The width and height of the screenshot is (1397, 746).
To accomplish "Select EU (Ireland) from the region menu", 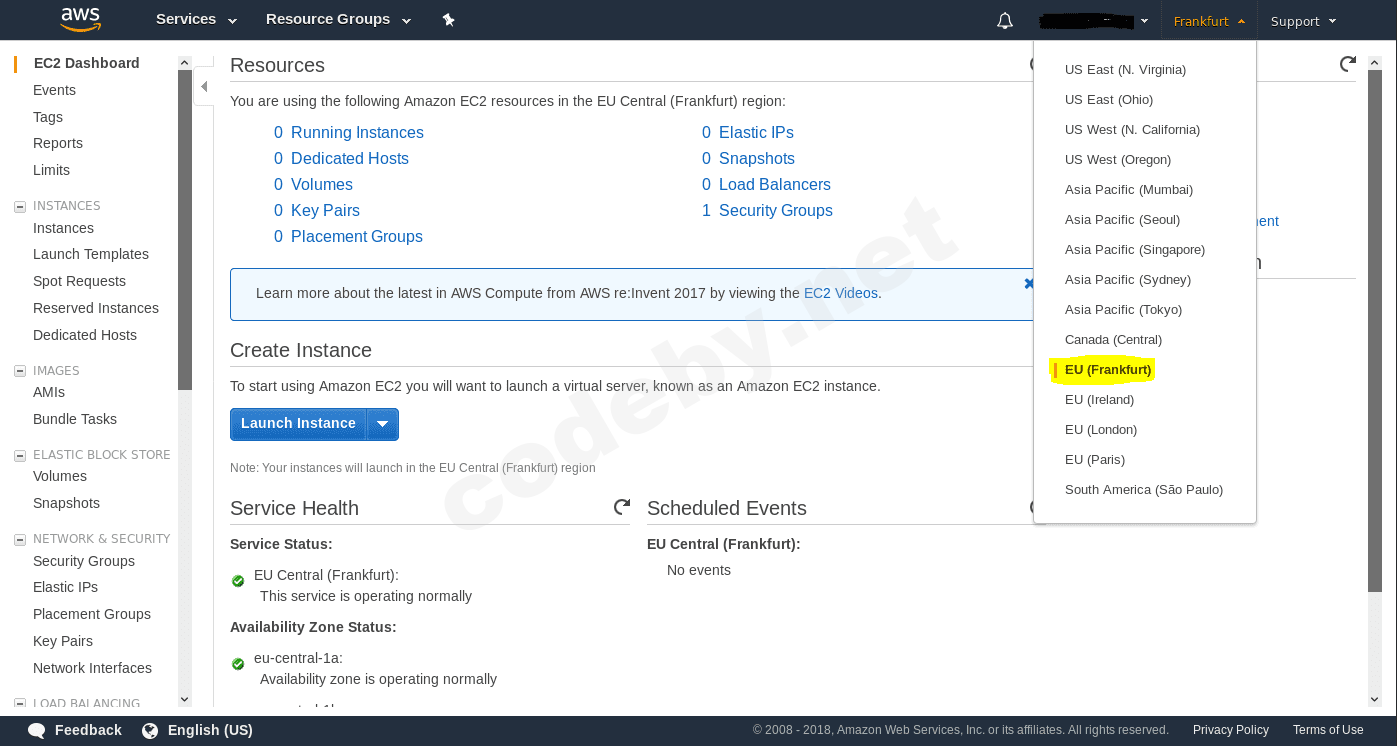I will [x=1099, y=399].
